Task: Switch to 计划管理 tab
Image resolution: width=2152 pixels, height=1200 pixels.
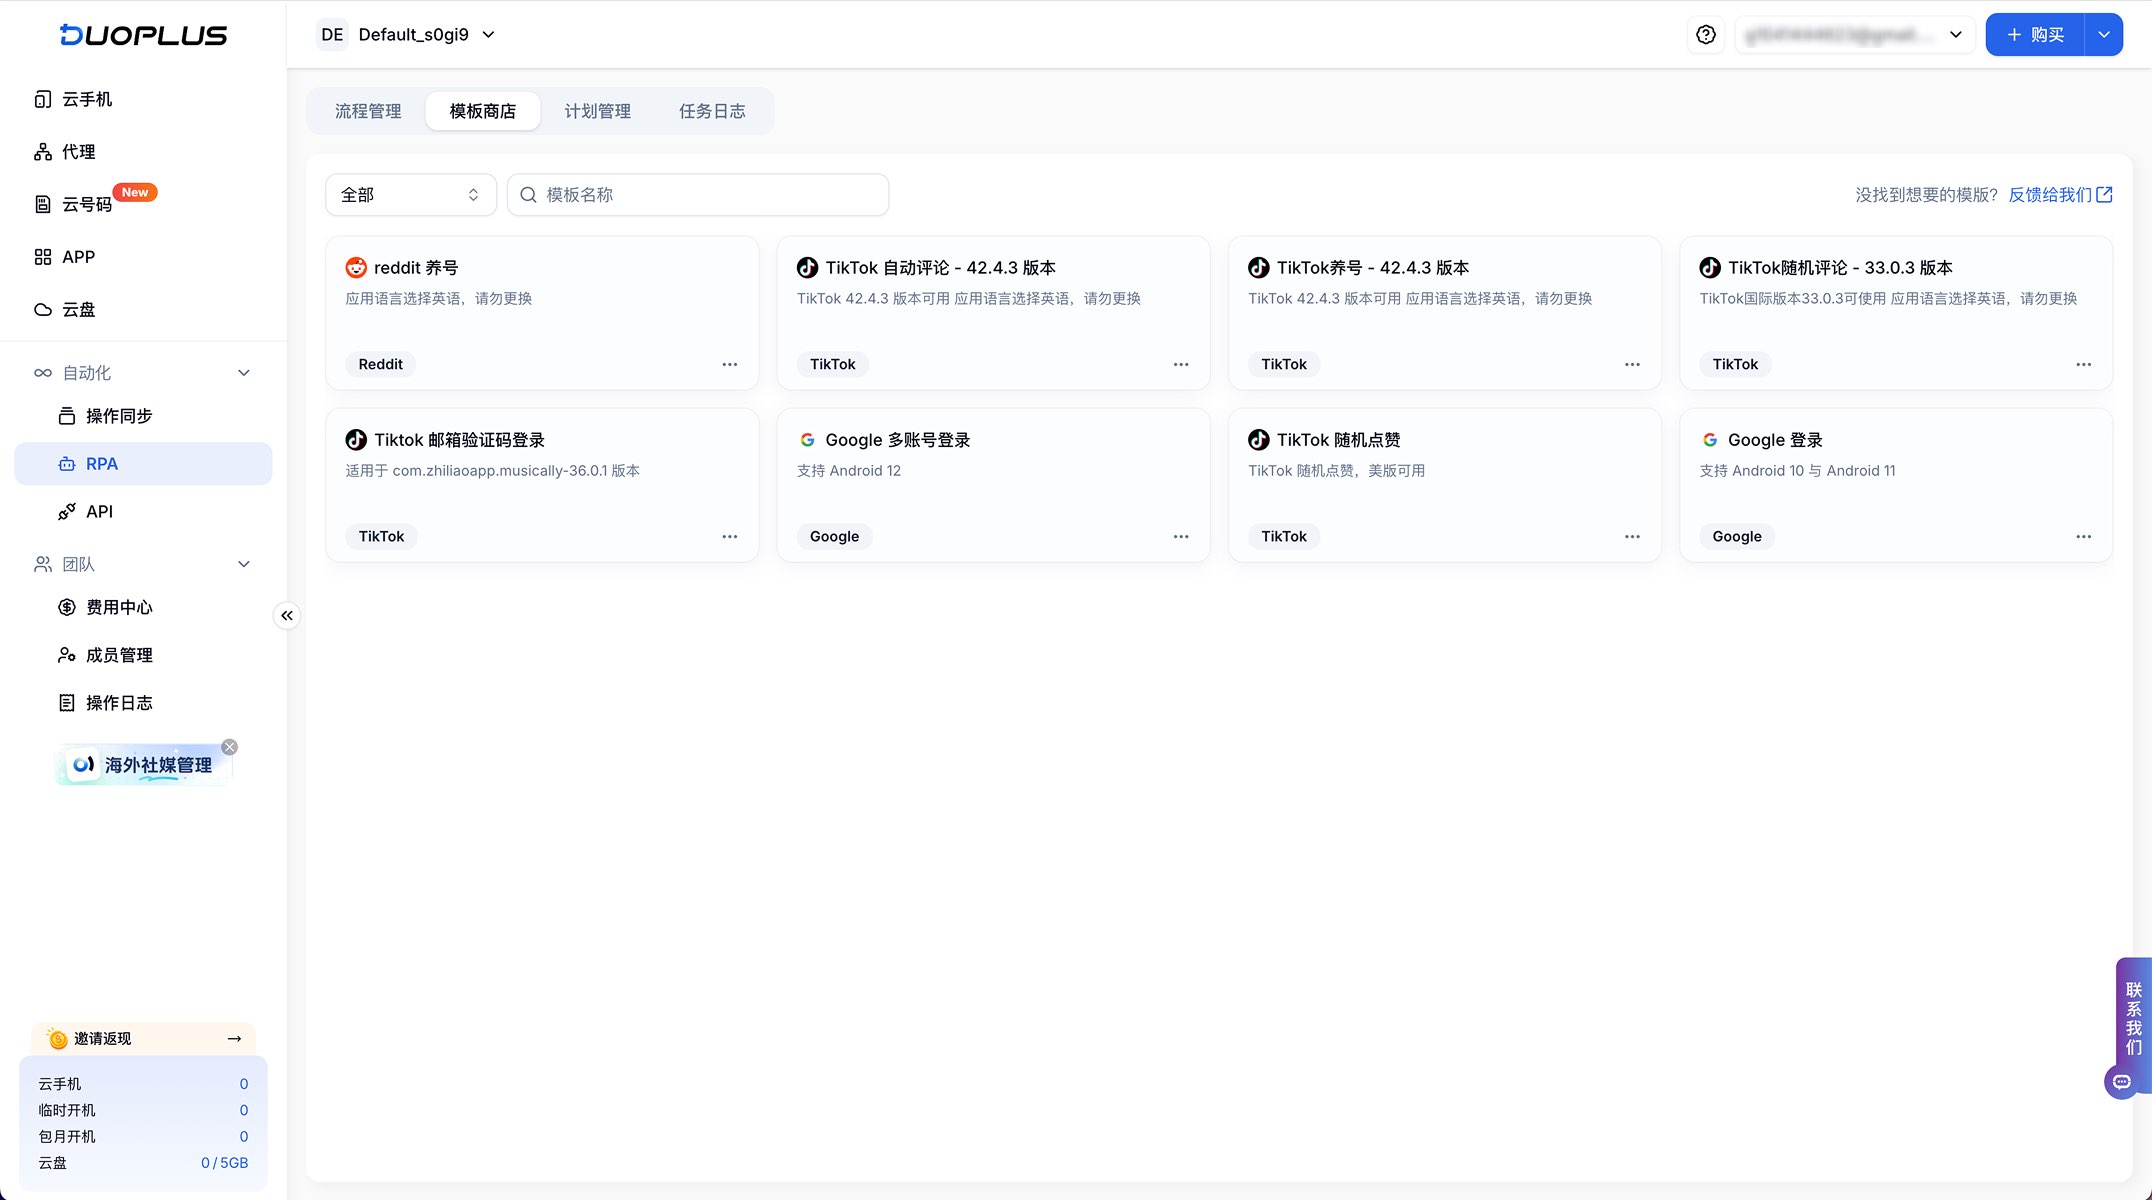Action: tap(598, 111)
